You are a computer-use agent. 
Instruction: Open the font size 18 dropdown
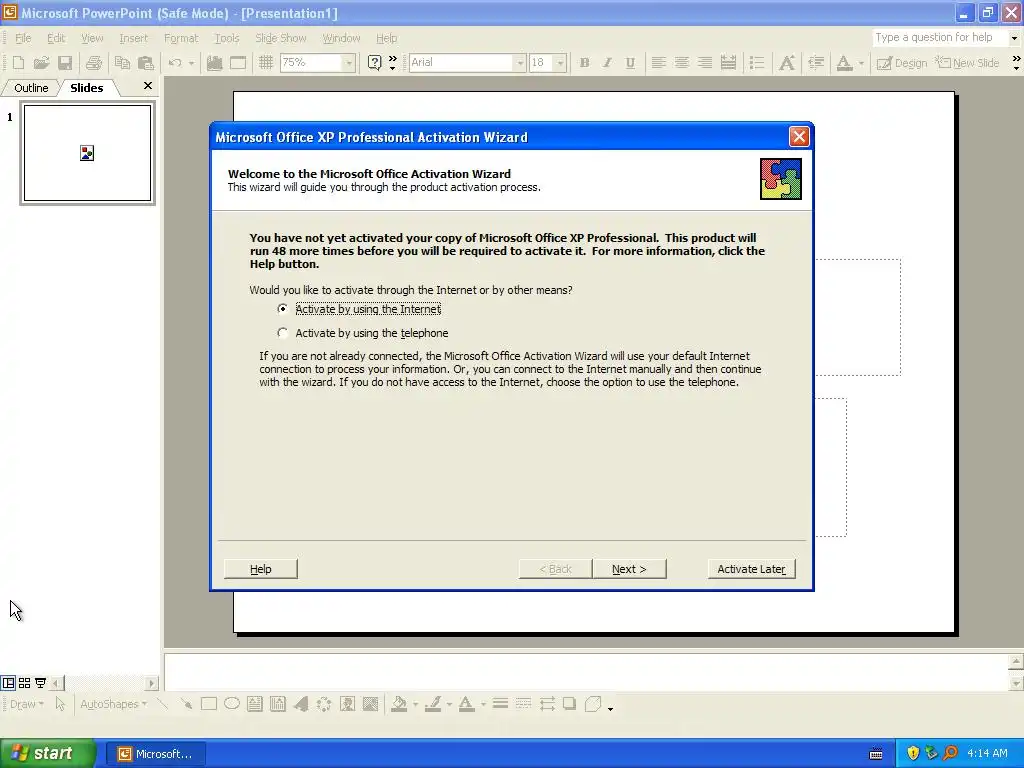coord(560,63)
